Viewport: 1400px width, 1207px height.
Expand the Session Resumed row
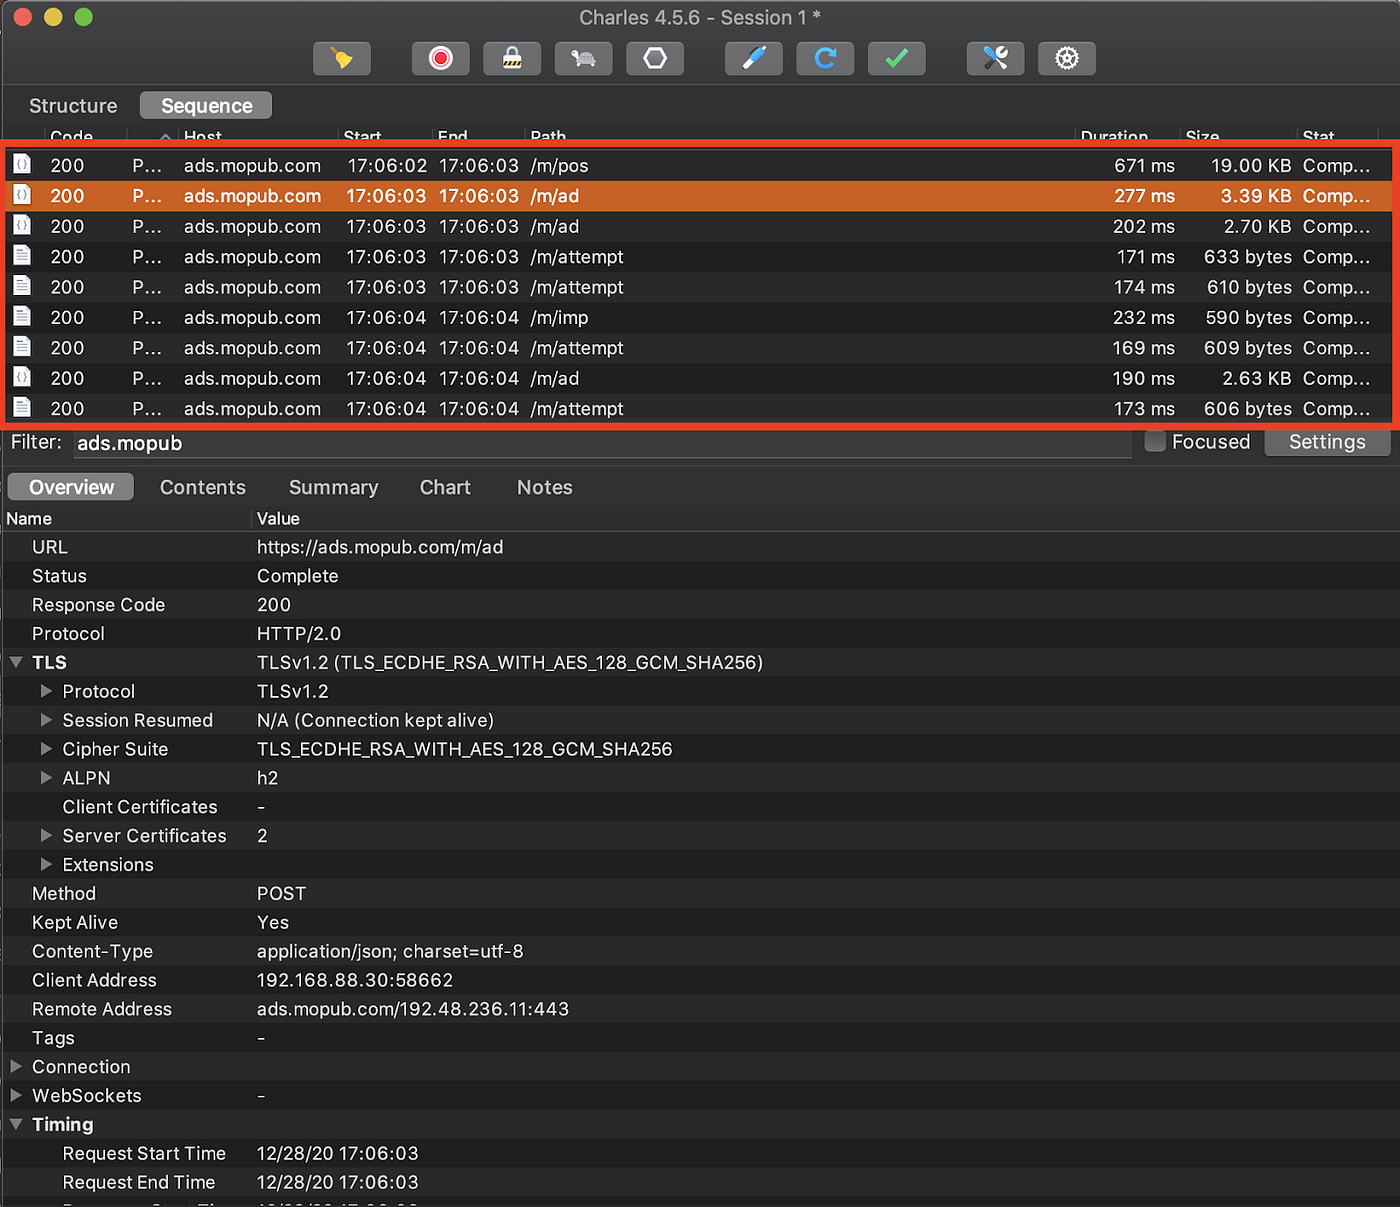point(46,721)
